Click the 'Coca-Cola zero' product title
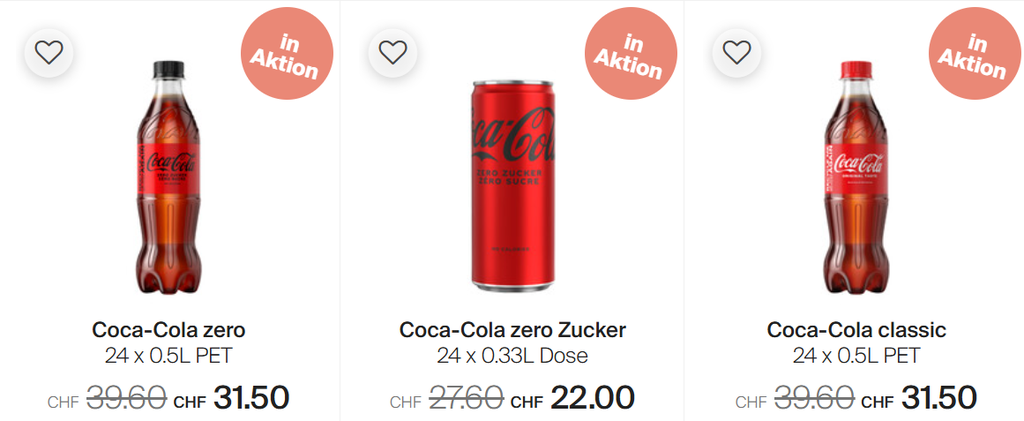The height and width of the screenshot is (421, 1024). pos(169,329)
